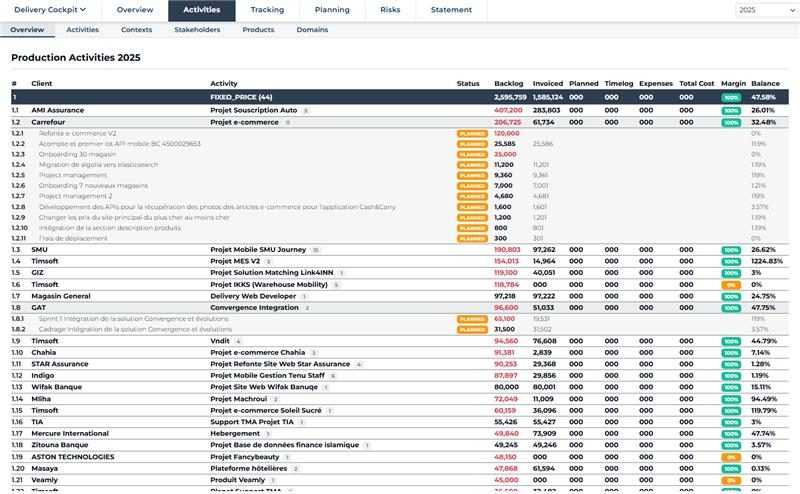Open the Delivery Cockpit dropdown menu
Screen dimensions: 800x494
click(50, 10)
